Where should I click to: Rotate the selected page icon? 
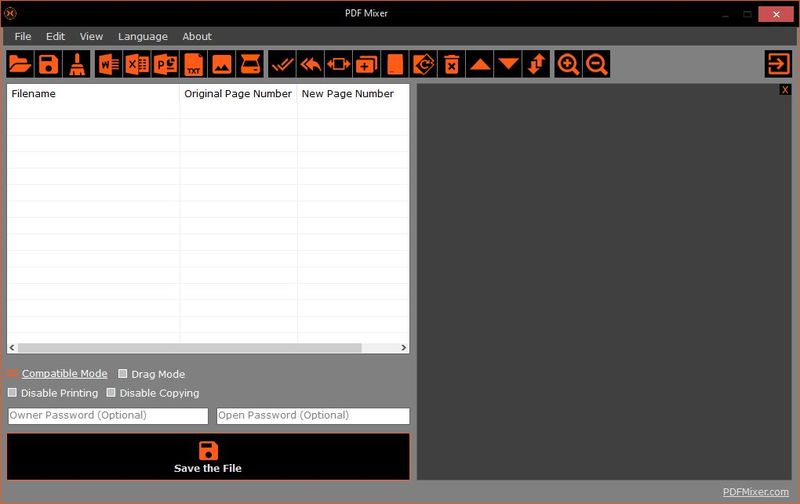click(x=423, y=64)
